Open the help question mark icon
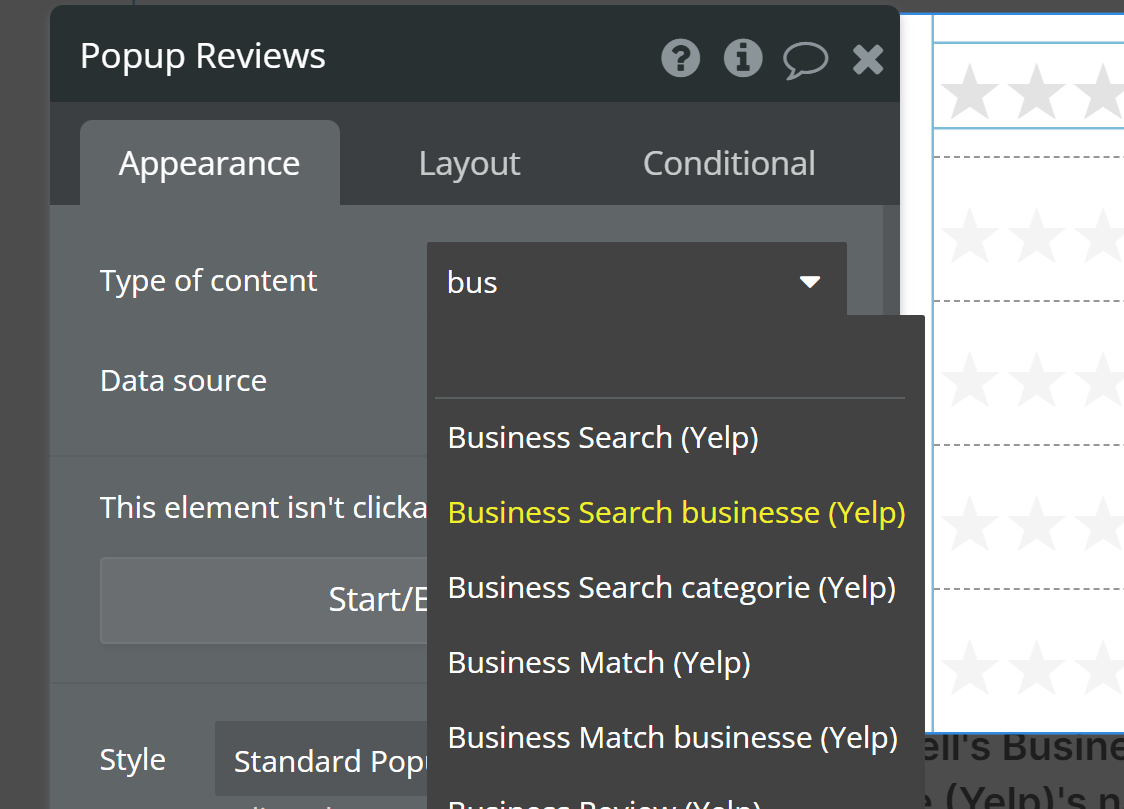Viewport: 1124px width, 809px height. coord(681,58)
